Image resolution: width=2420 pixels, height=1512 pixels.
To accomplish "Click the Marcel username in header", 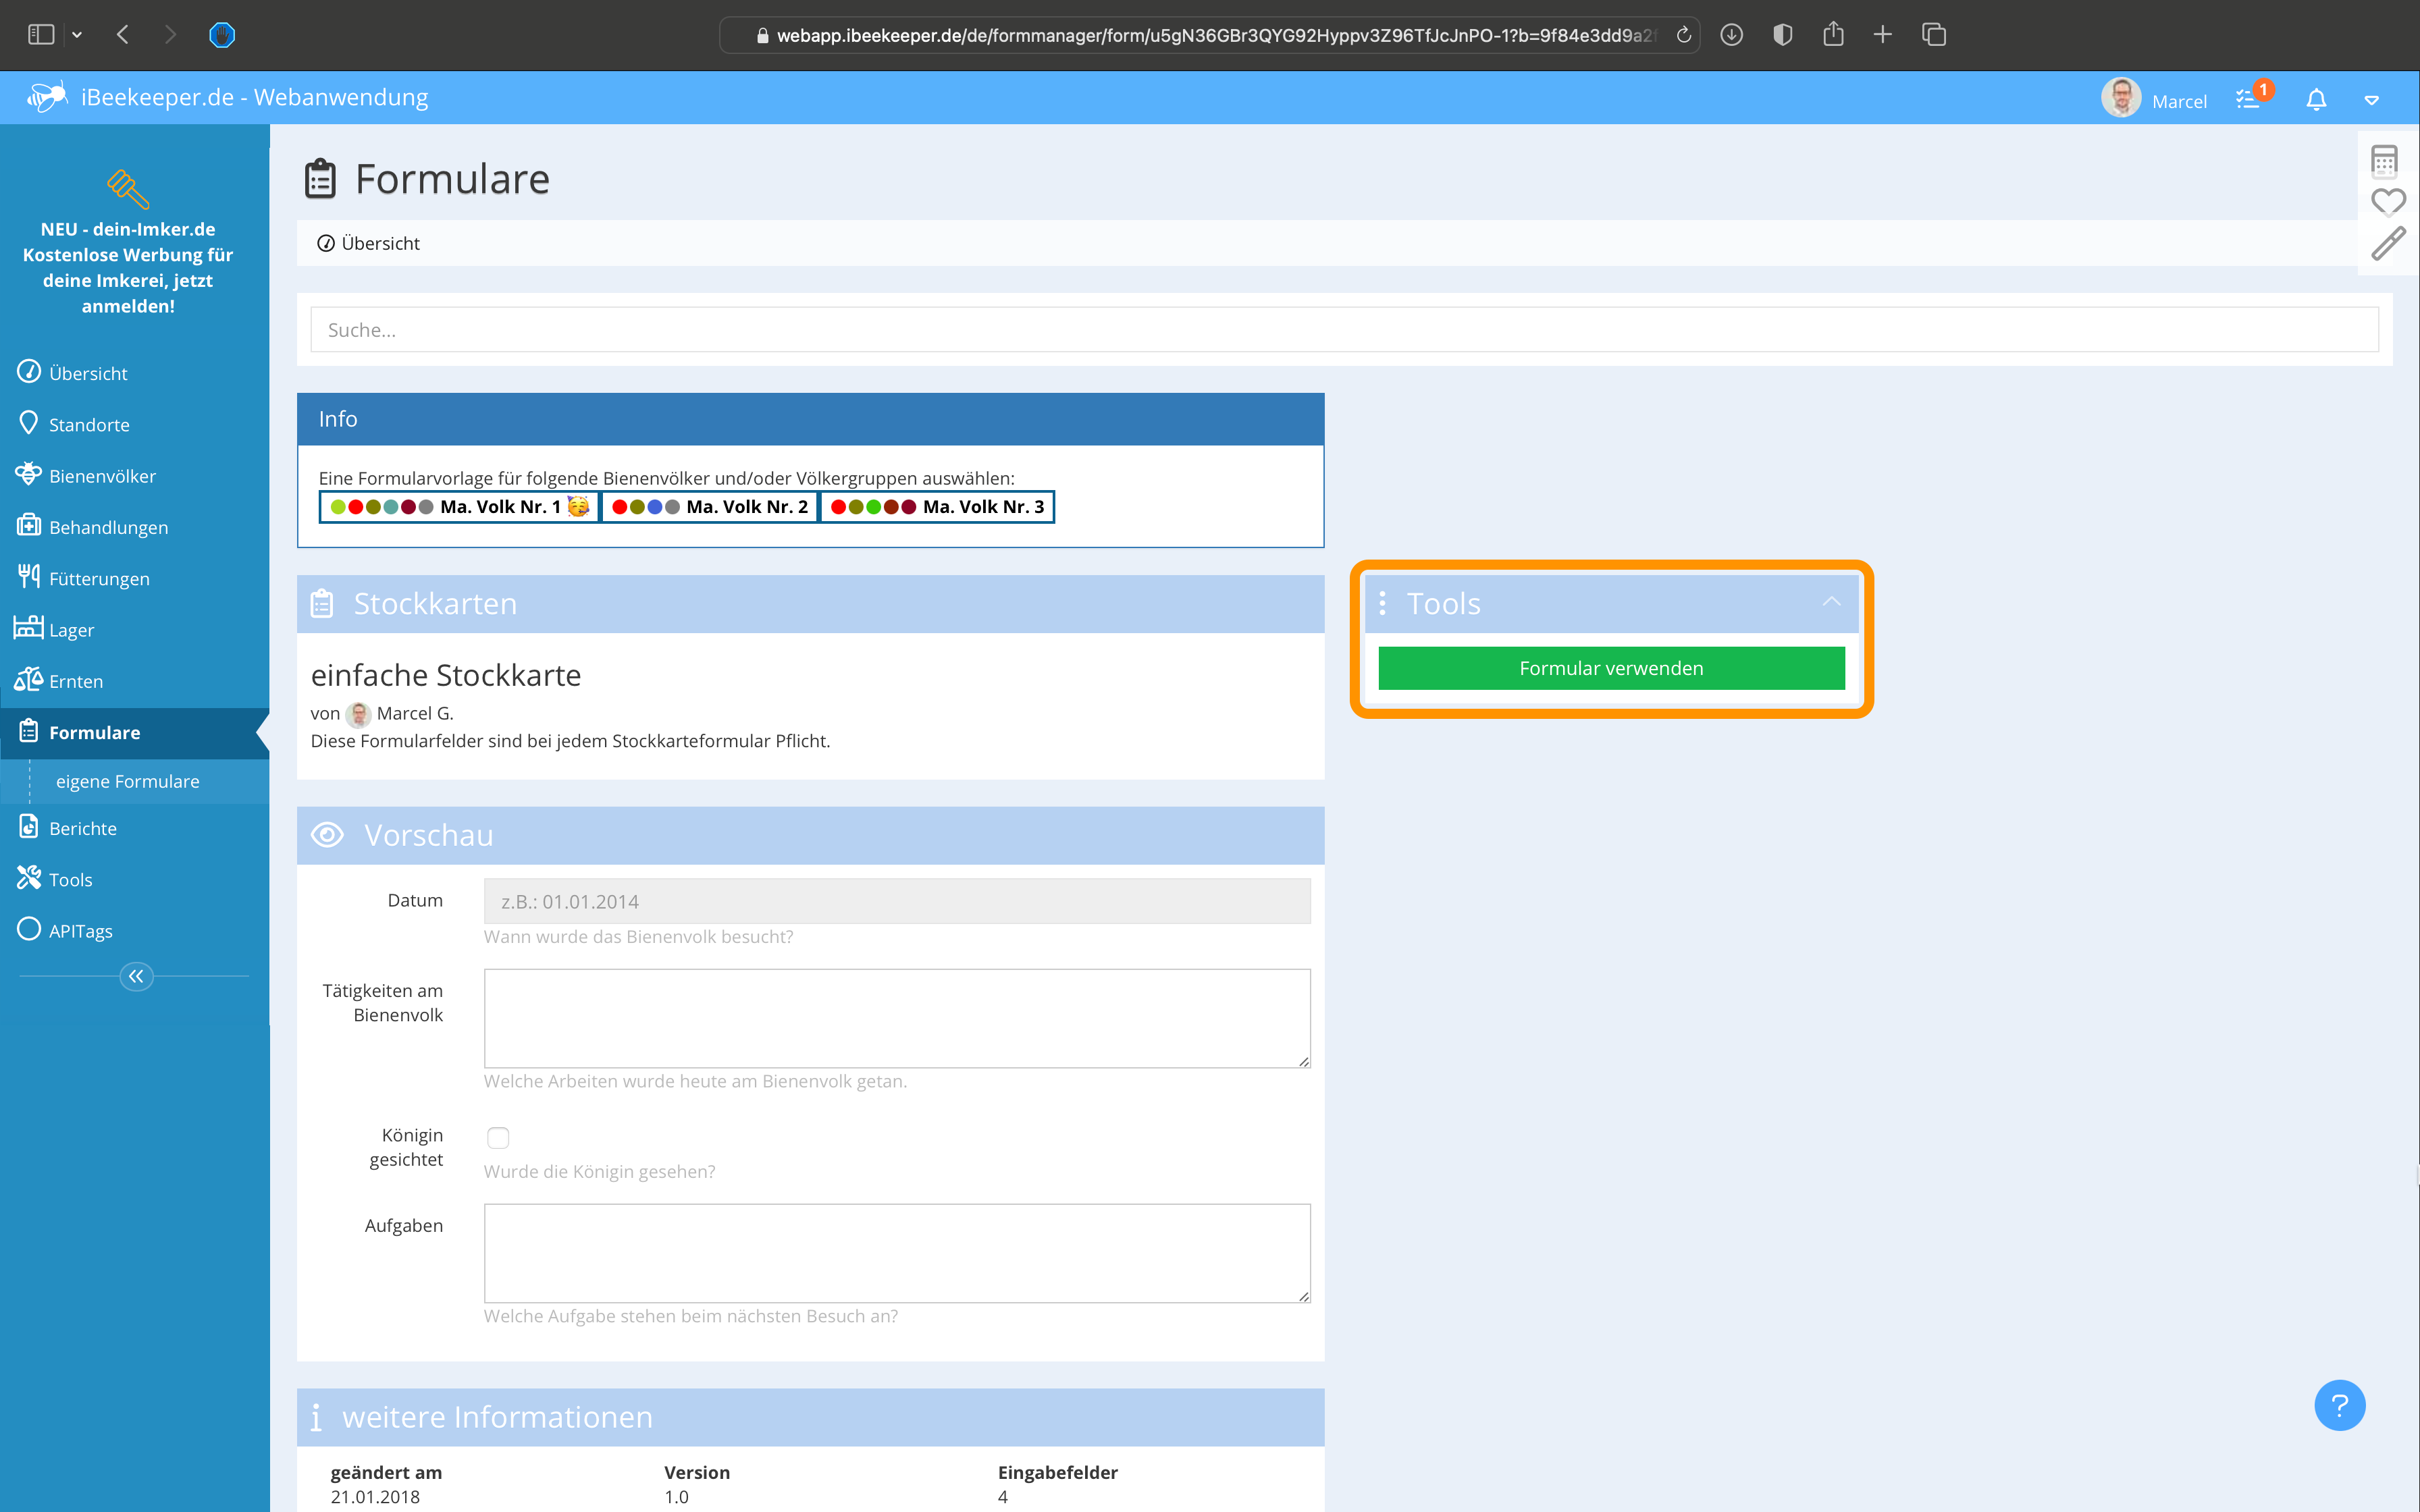I will tap(2179, 101).
